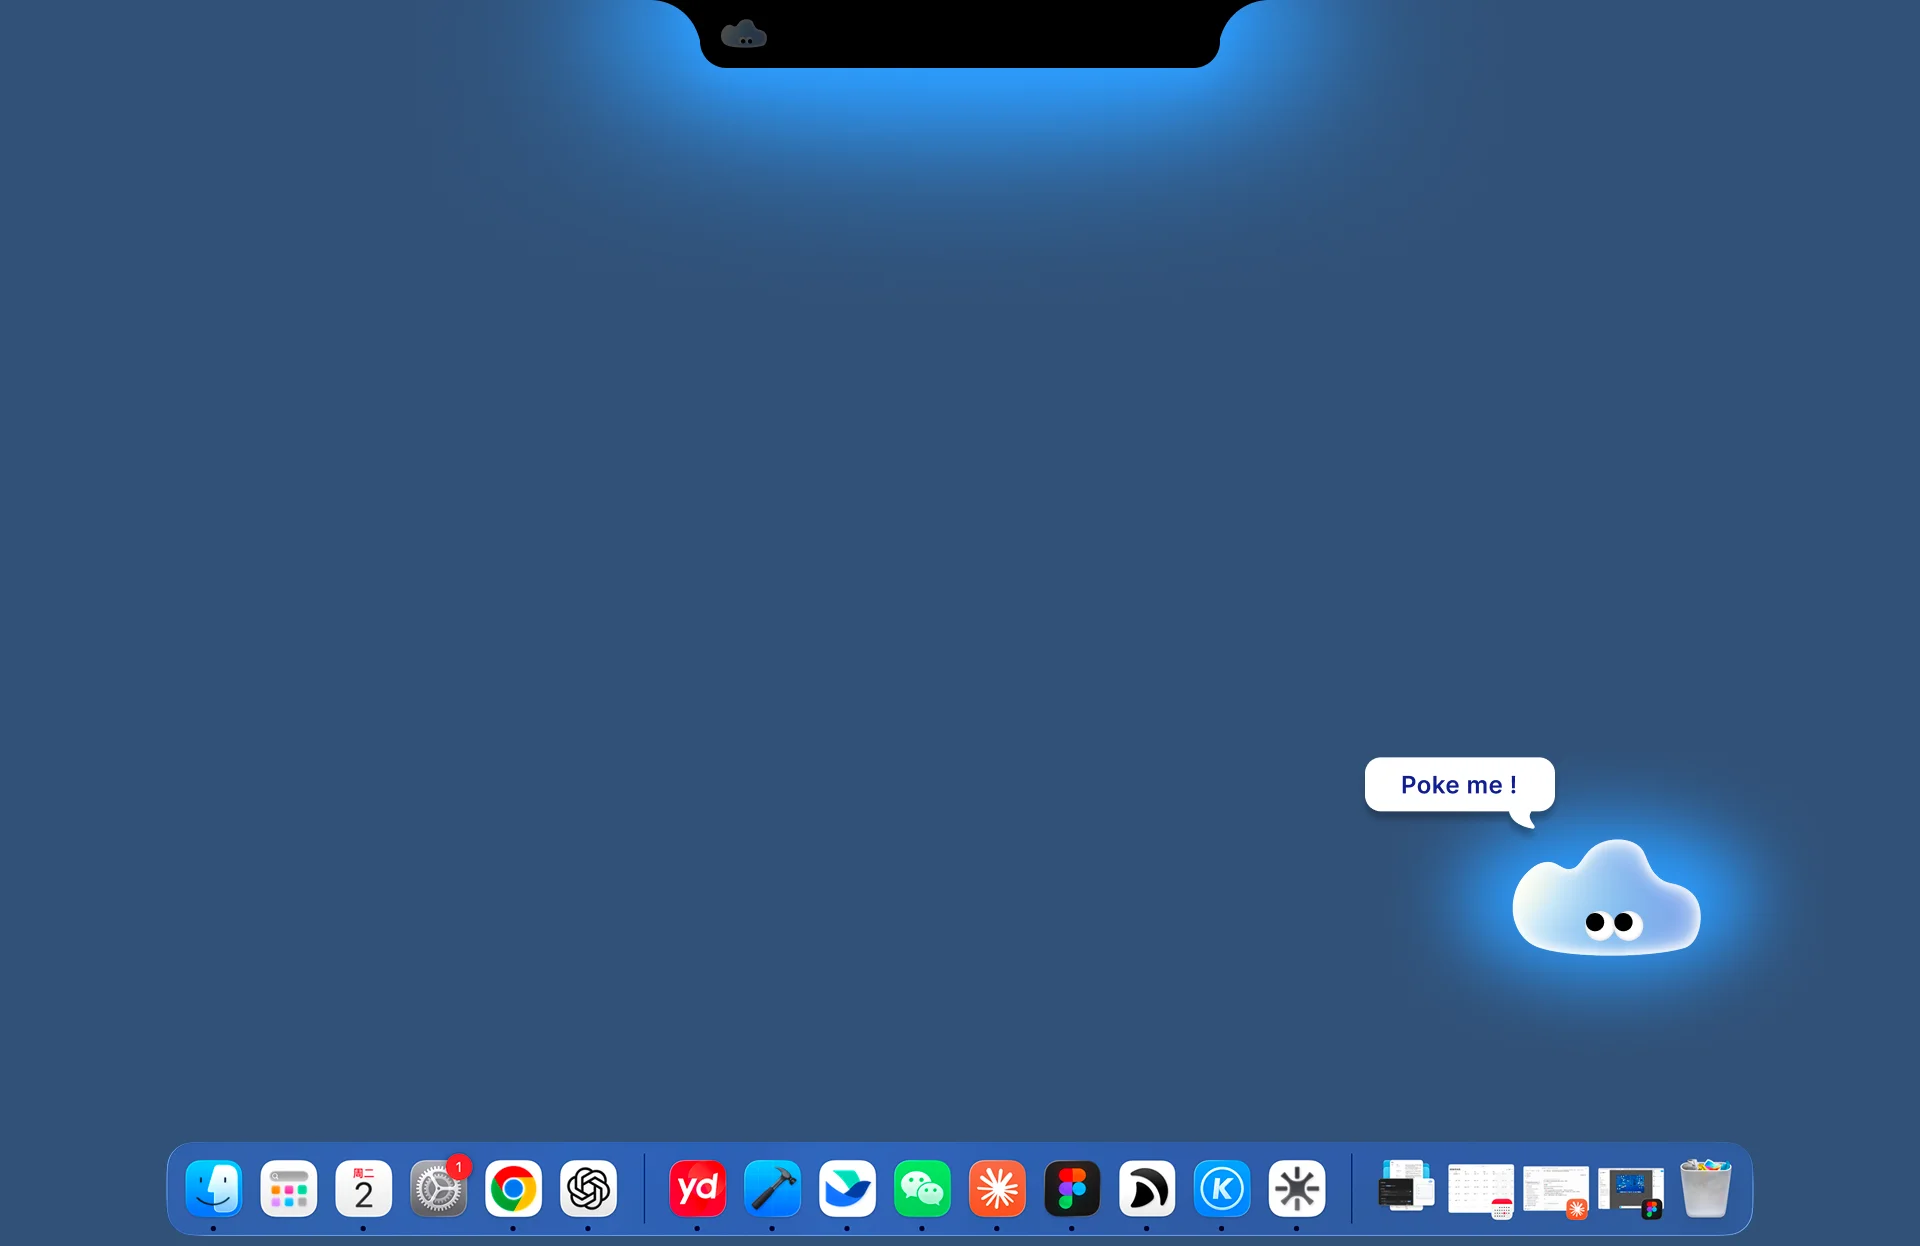The width and height of the screenshot is (1920, 1246).
Task: Launch Google Chrome from the Dock
Action: 513,1189
